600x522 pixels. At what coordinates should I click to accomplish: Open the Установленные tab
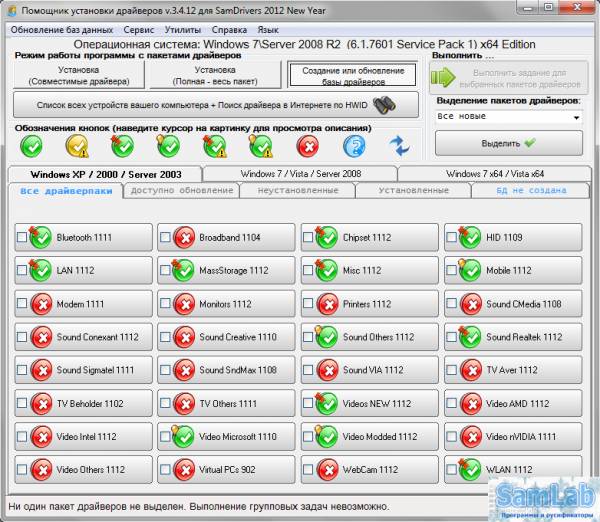tap(413, 191)
